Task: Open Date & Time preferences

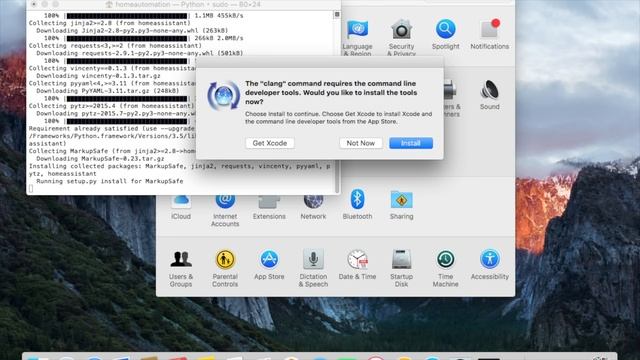Action: click(x=357, y=265)
